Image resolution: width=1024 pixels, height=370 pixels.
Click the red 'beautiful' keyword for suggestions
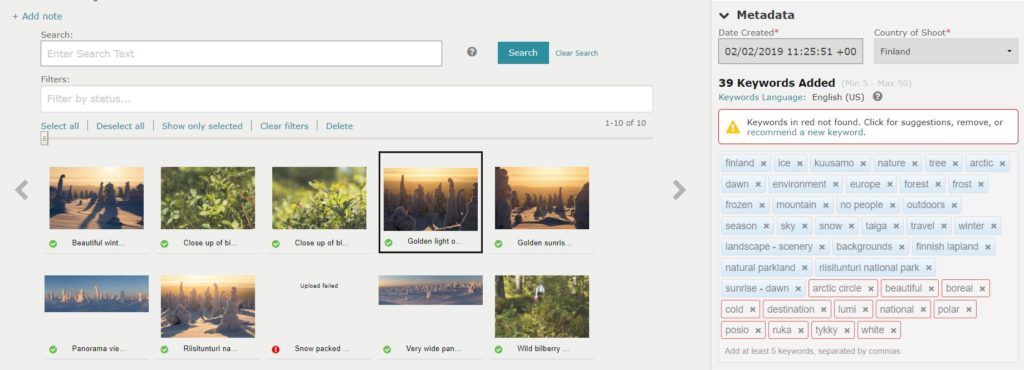tap(903, 288)
